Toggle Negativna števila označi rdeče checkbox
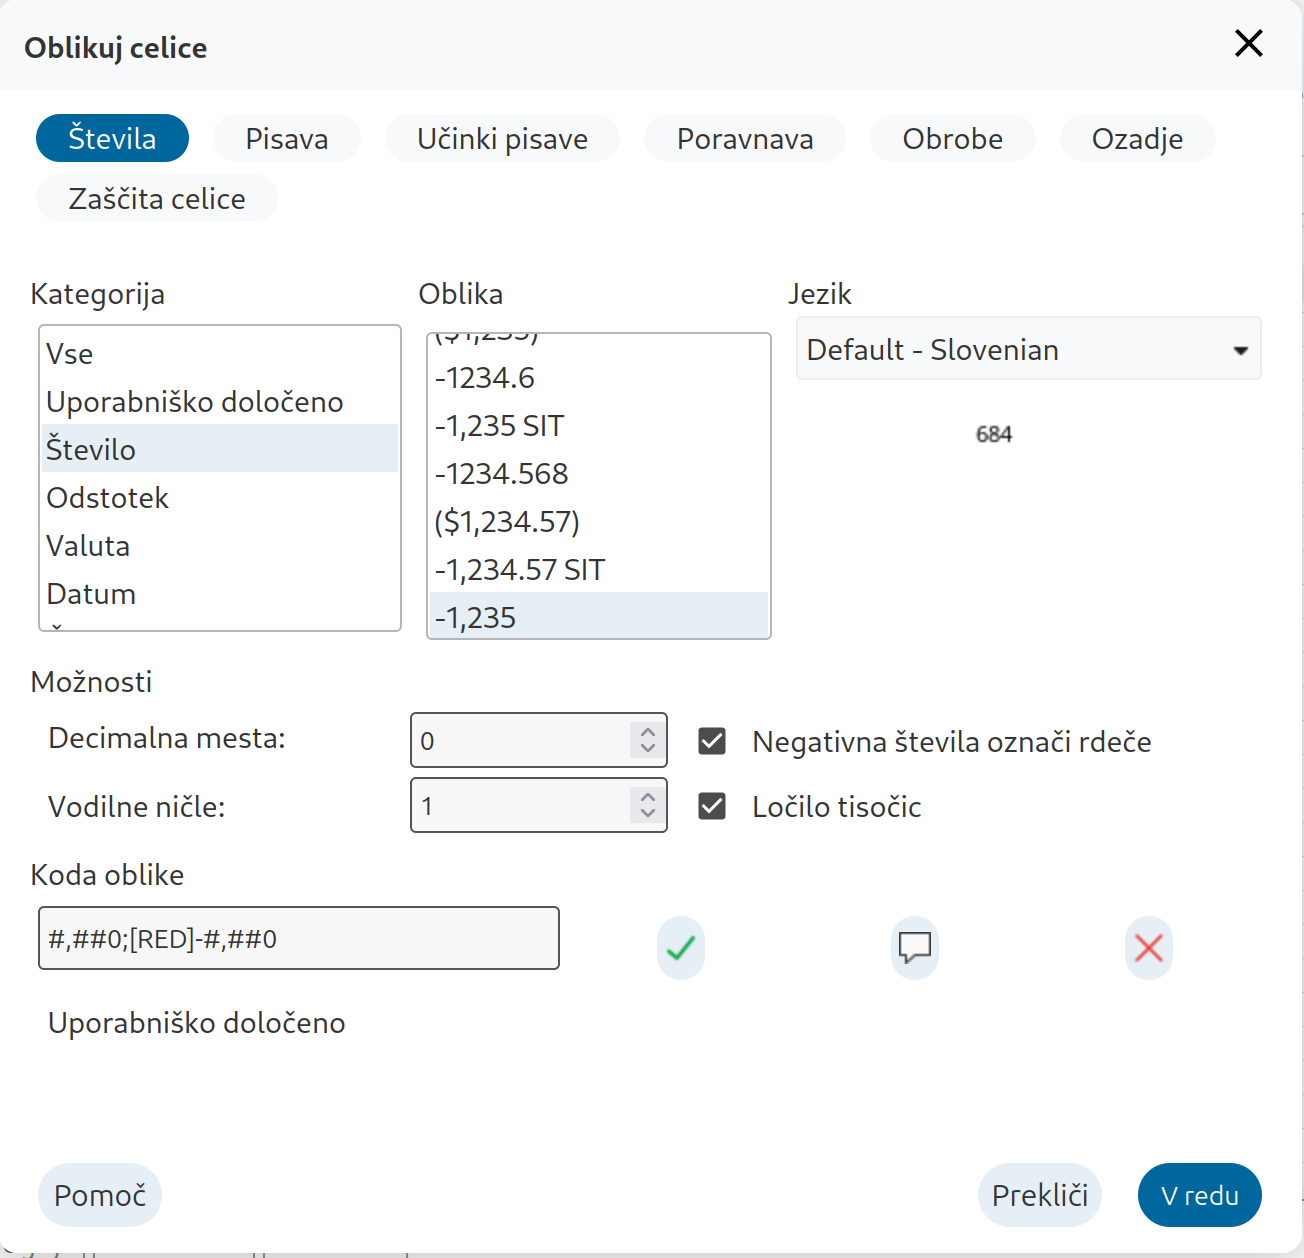The image size is (1304, 1258). pos(712,741)
